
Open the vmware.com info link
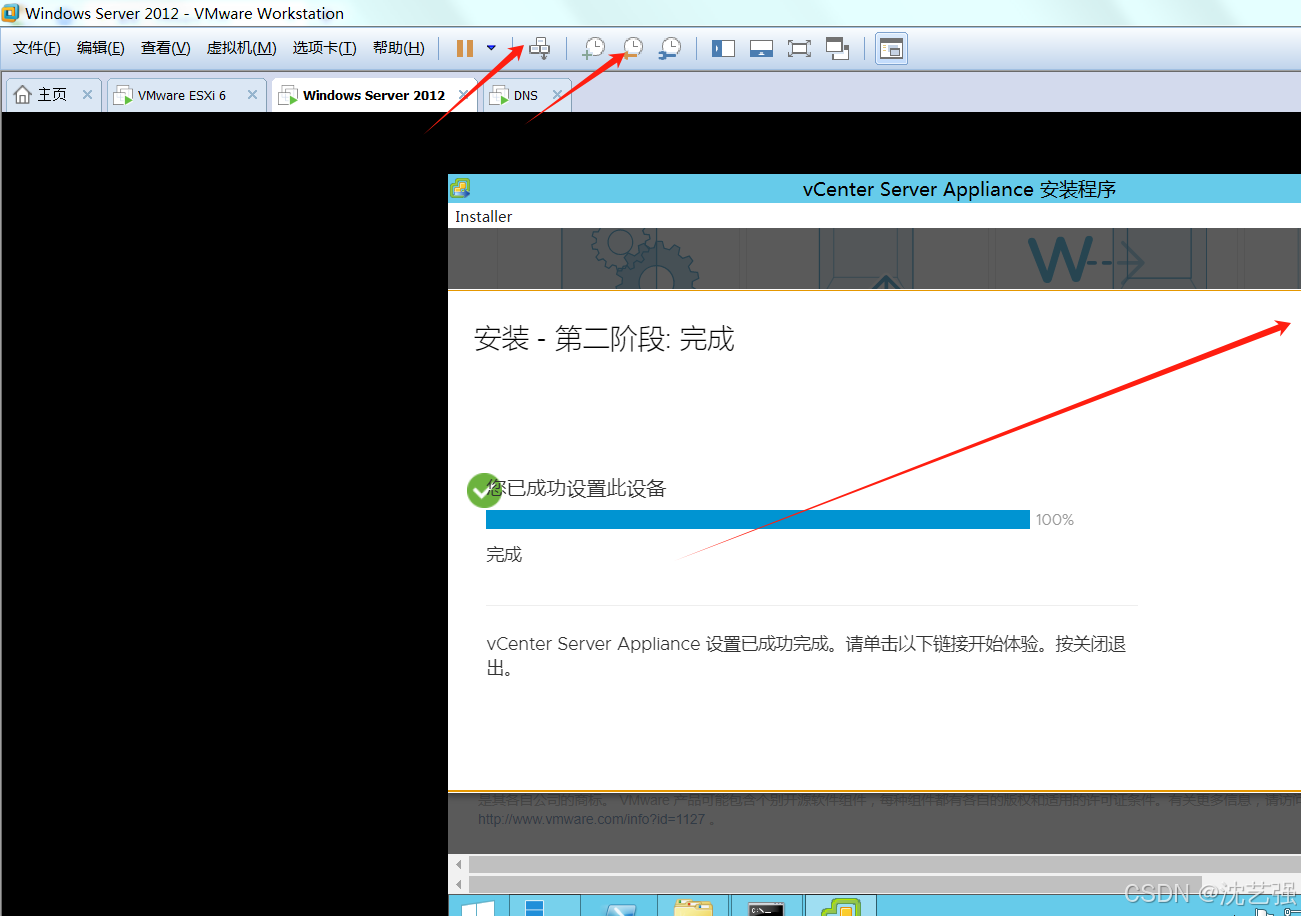591,819
